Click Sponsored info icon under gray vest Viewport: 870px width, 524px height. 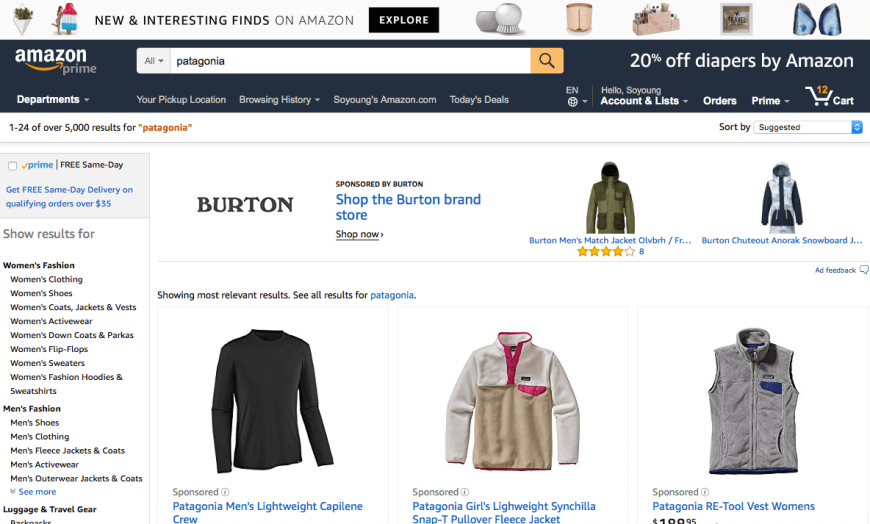click(705, 492)
